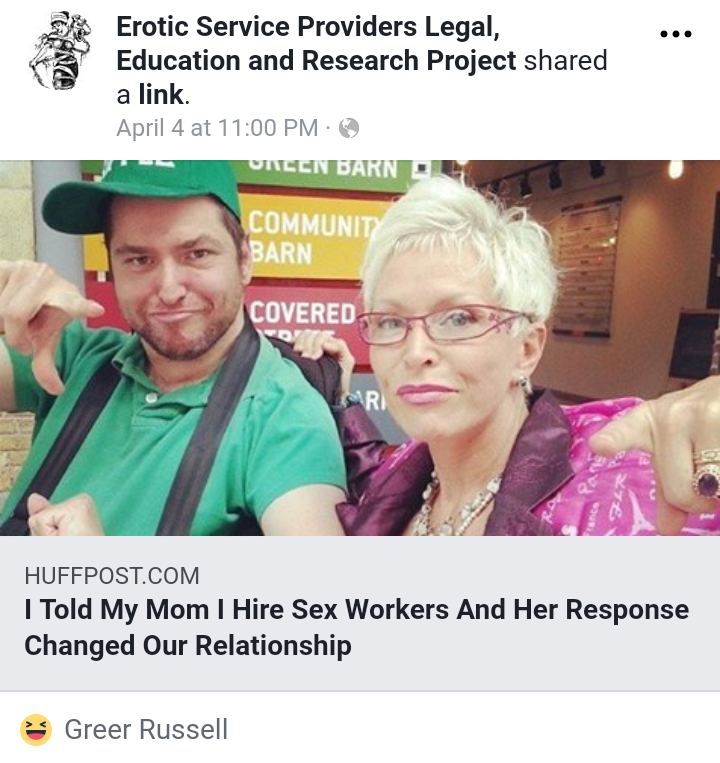Open the page's sketch profile picture
This screenshot has width=720, height=763.
(x=60, y=51)
